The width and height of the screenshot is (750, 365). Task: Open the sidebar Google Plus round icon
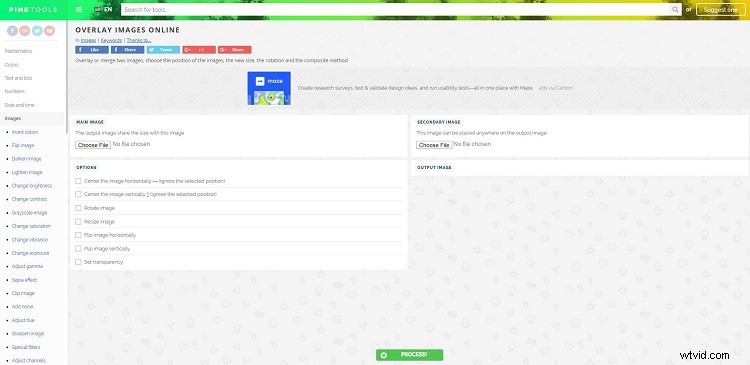tap(25, 31)
